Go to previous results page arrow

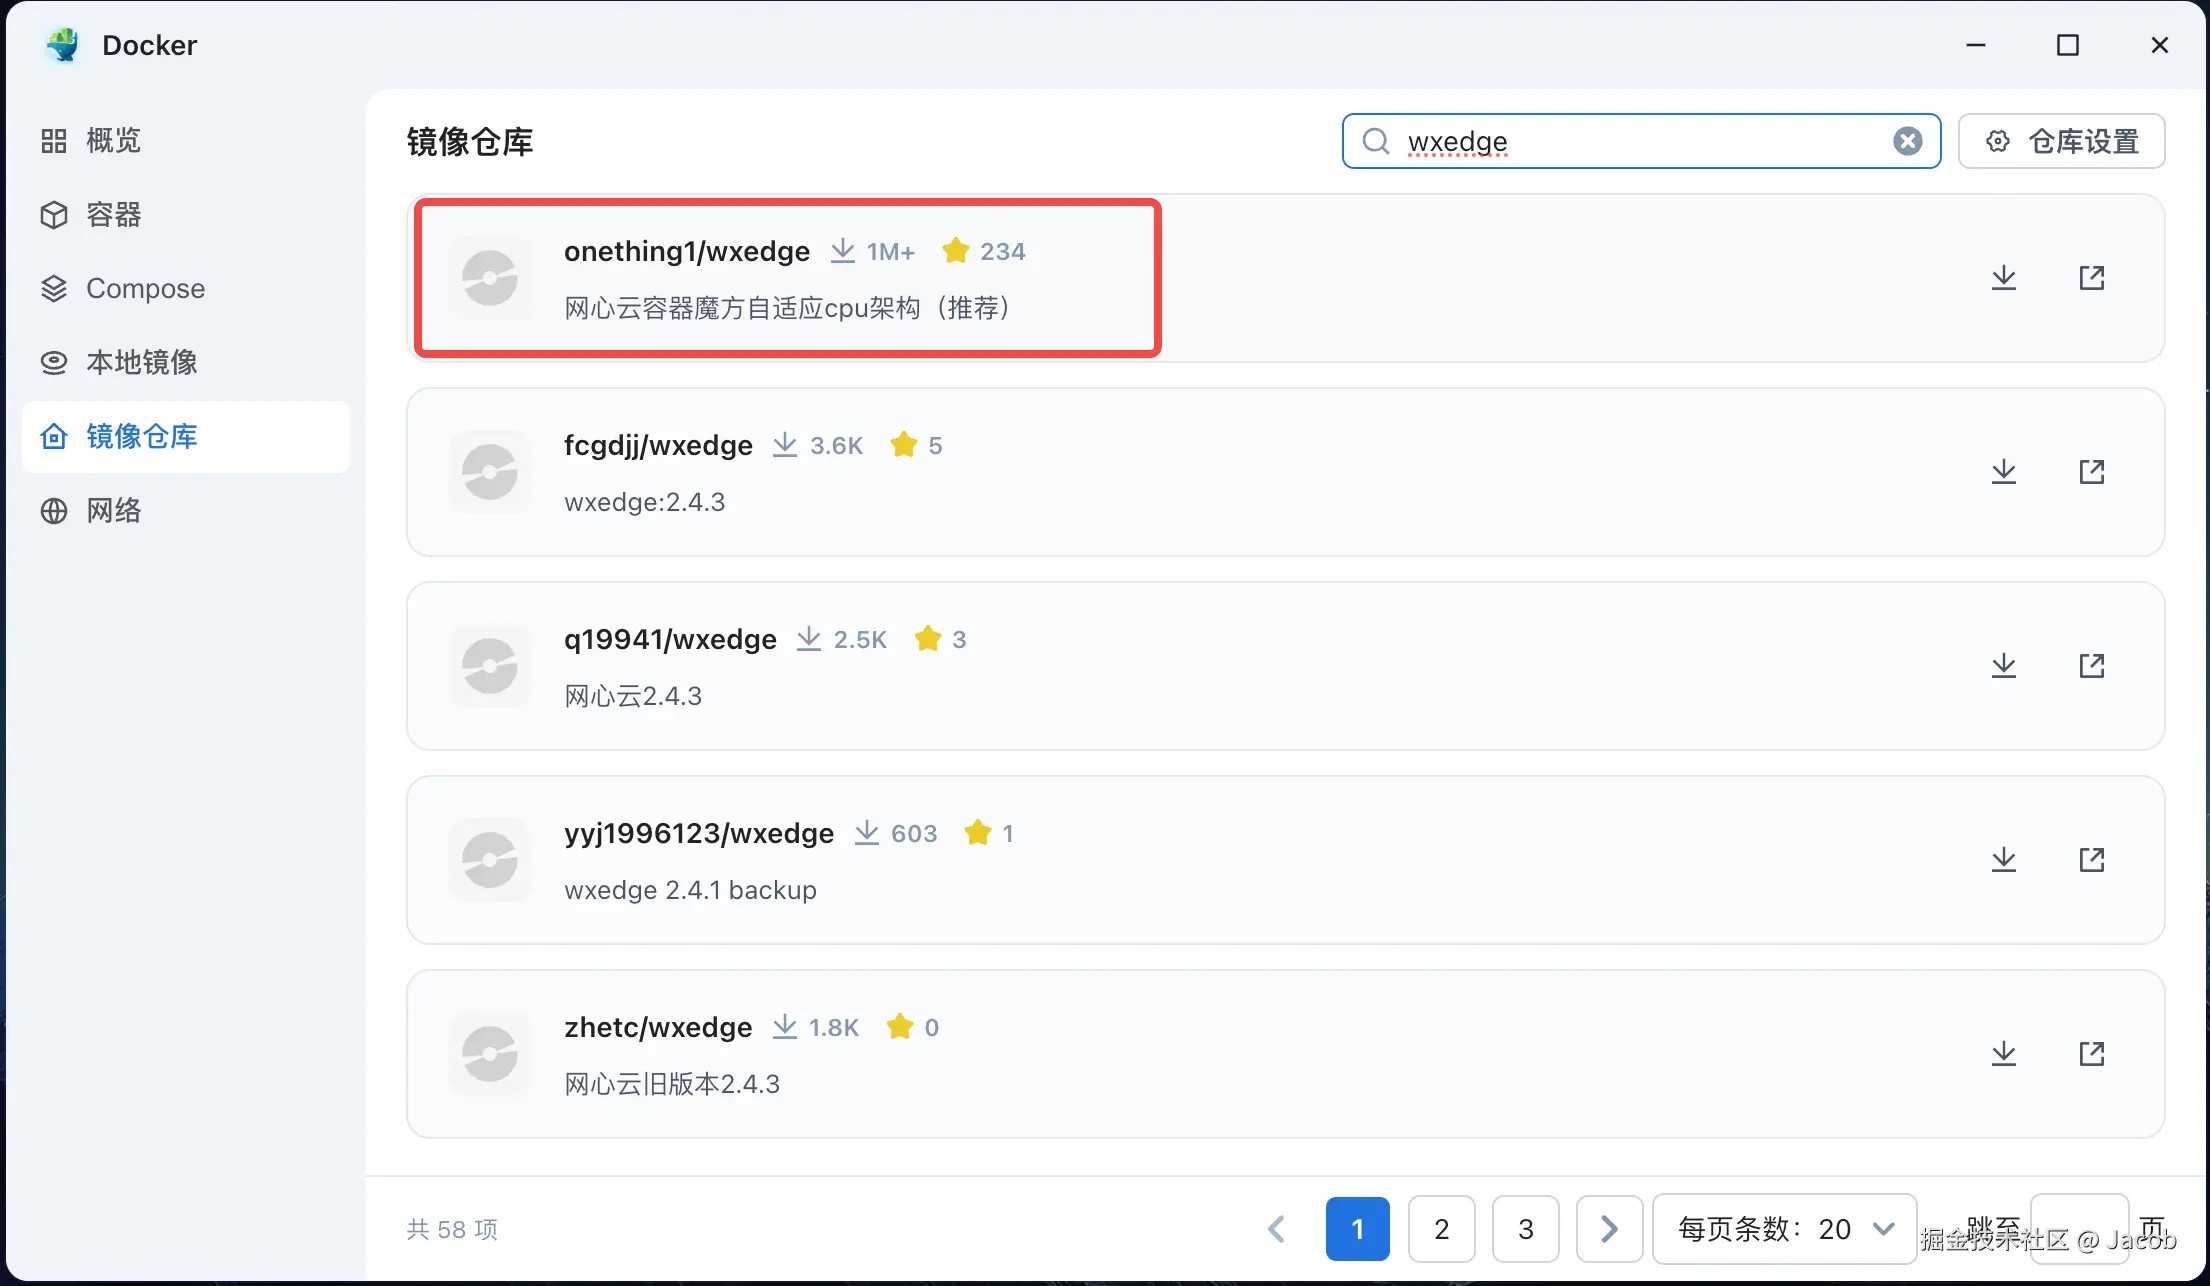tap(1277, 1229)
